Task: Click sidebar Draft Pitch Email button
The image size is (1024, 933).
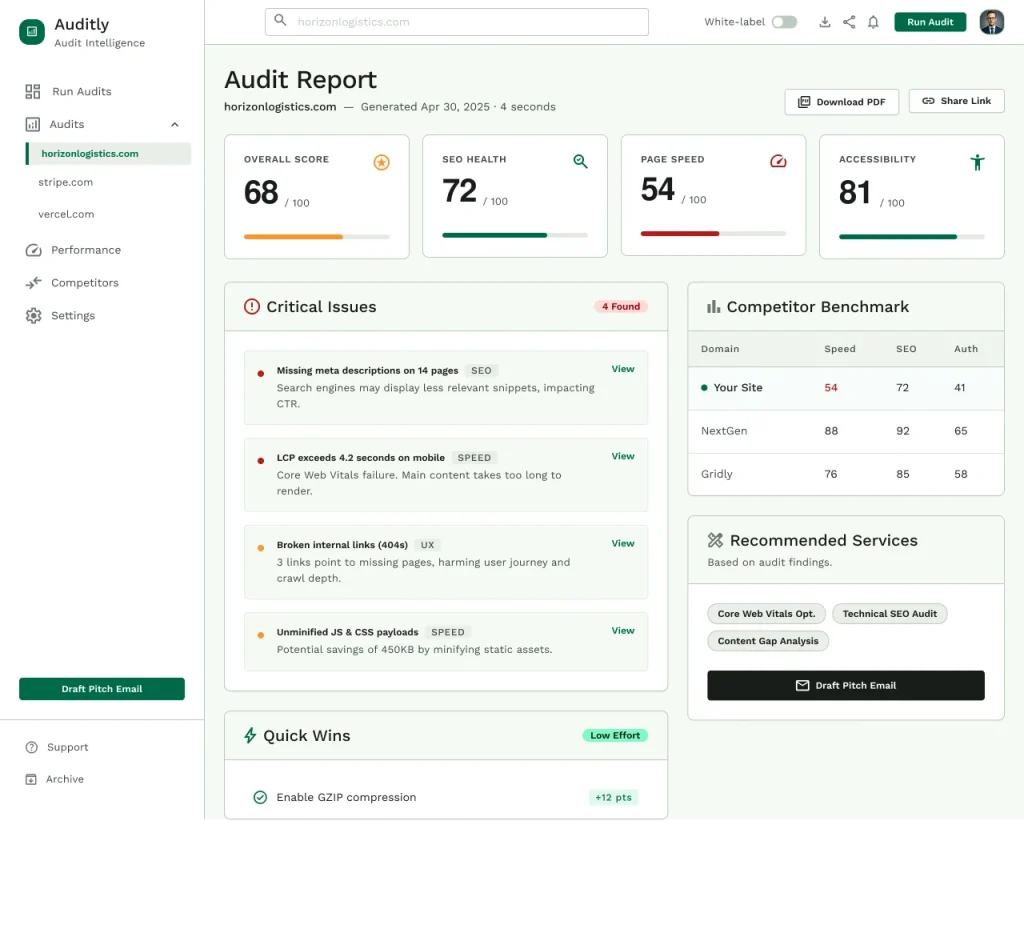Action: 102,688
